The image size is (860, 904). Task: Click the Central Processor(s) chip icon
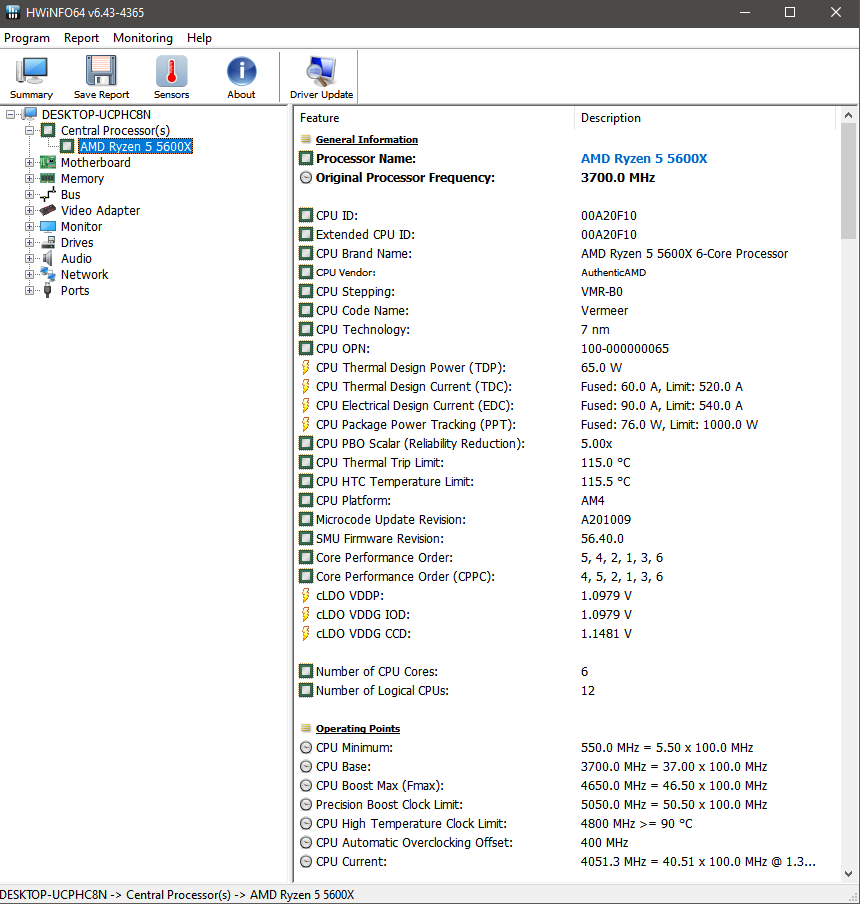pyautogui.click(x=48, y=130)
